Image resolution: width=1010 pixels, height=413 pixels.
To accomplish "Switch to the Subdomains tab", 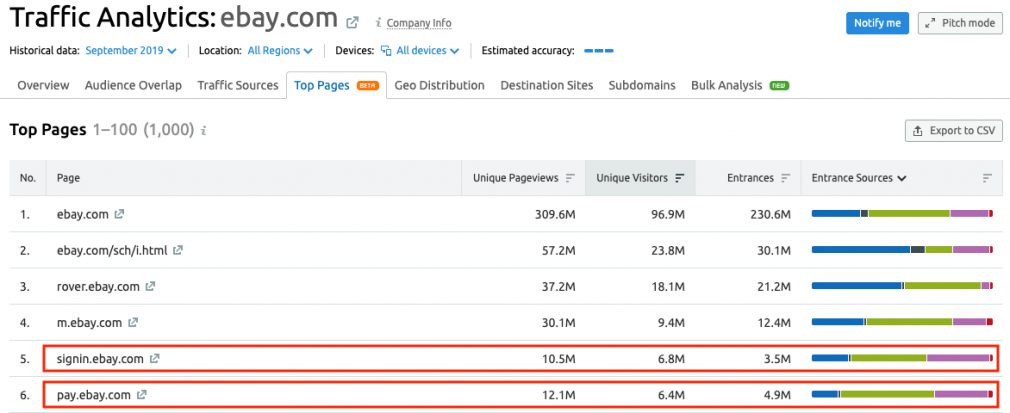I will tap(642, 86).
